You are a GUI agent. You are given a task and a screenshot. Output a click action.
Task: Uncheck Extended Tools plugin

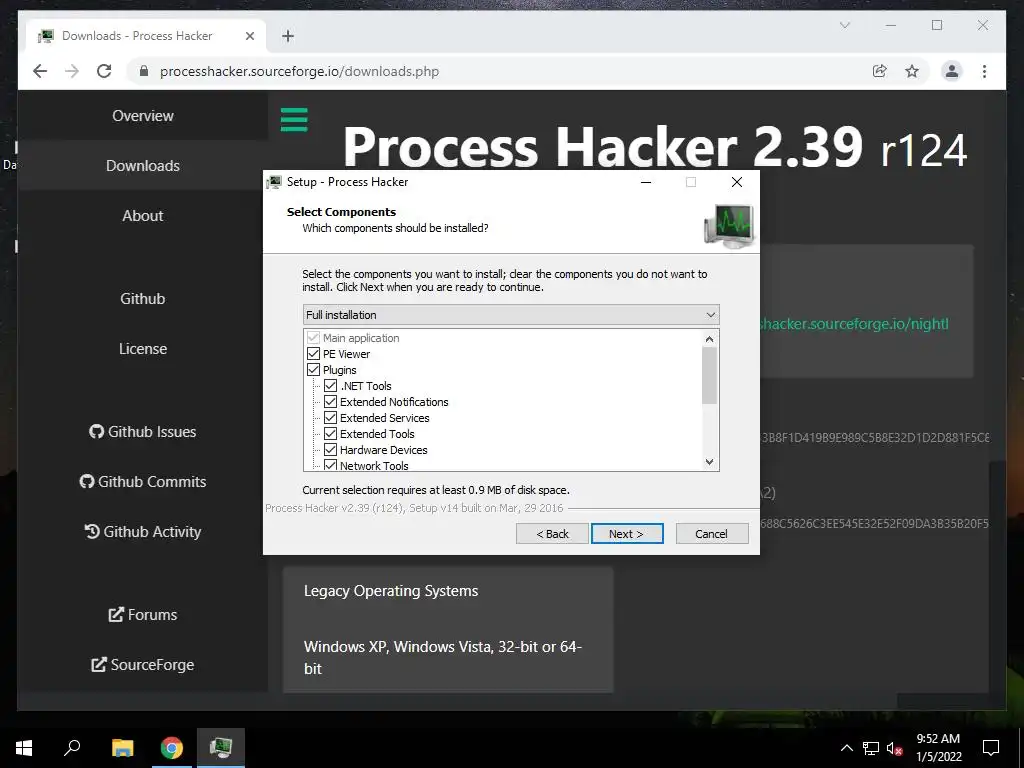(x=330, y=434)
